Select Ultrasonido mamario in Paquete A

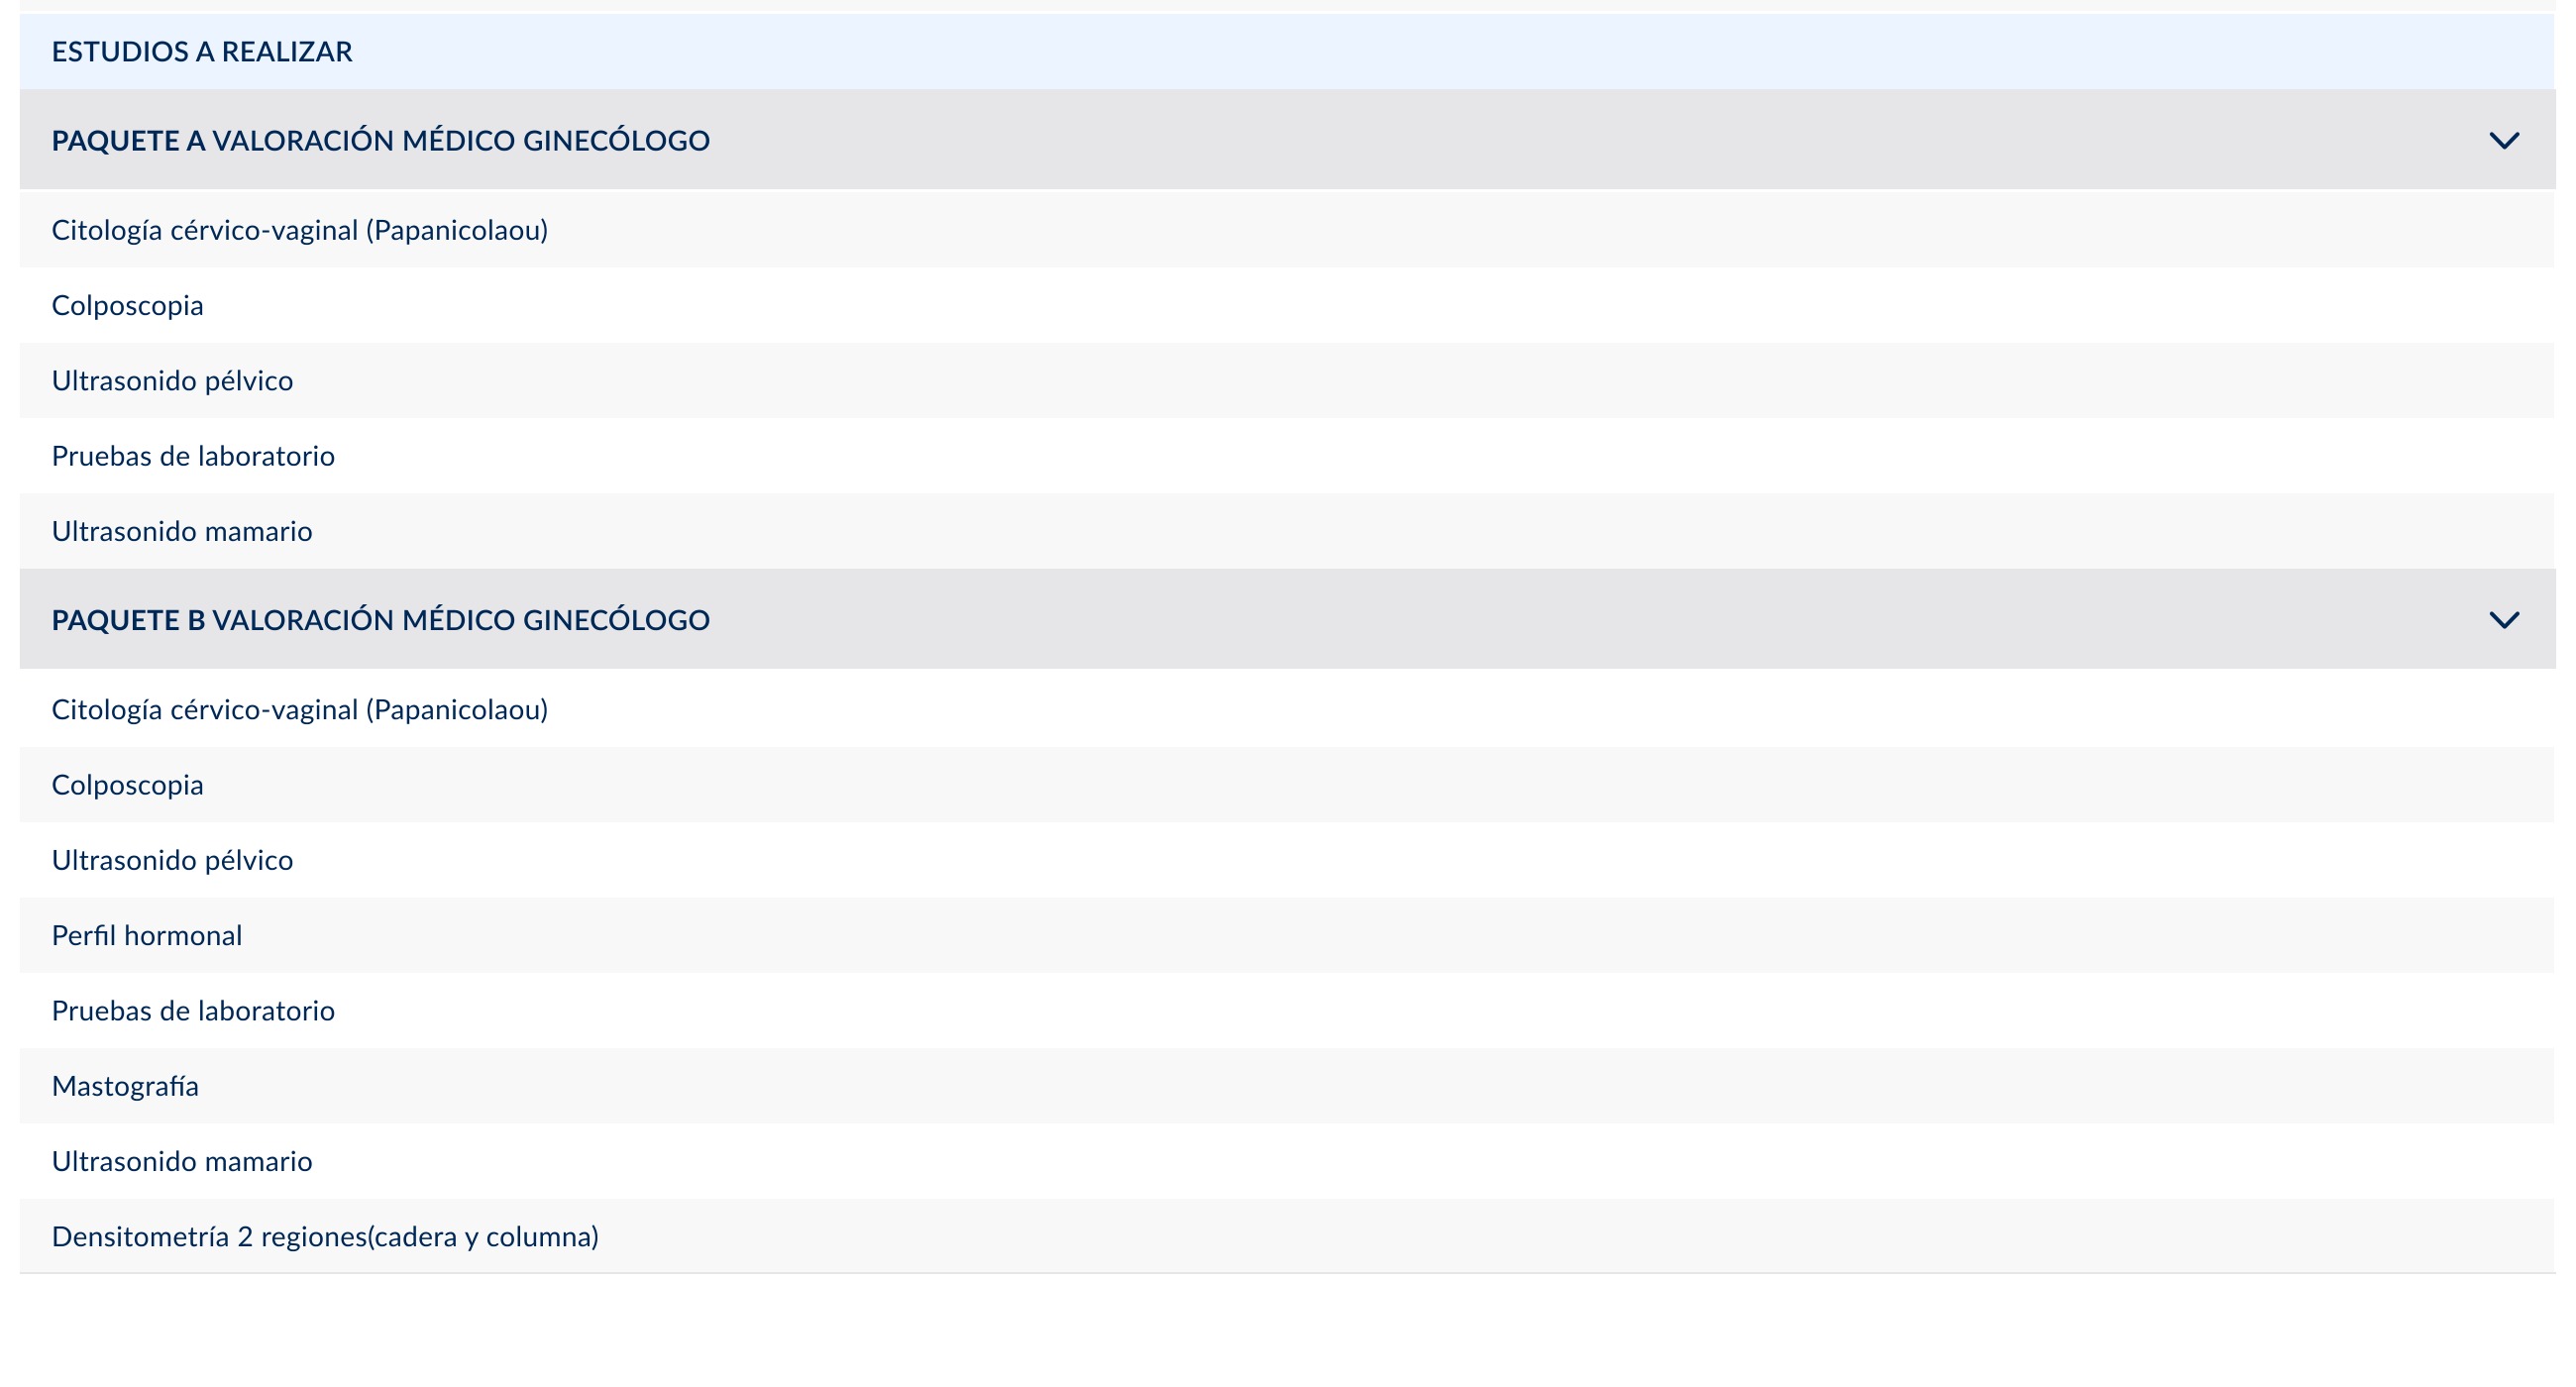(x=1287, y=531)
